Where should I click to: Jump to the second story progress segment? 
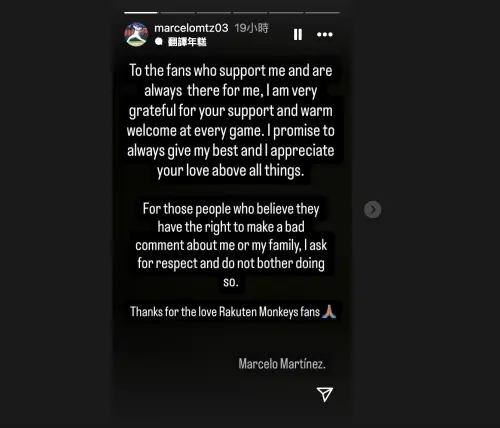point(177,13)
